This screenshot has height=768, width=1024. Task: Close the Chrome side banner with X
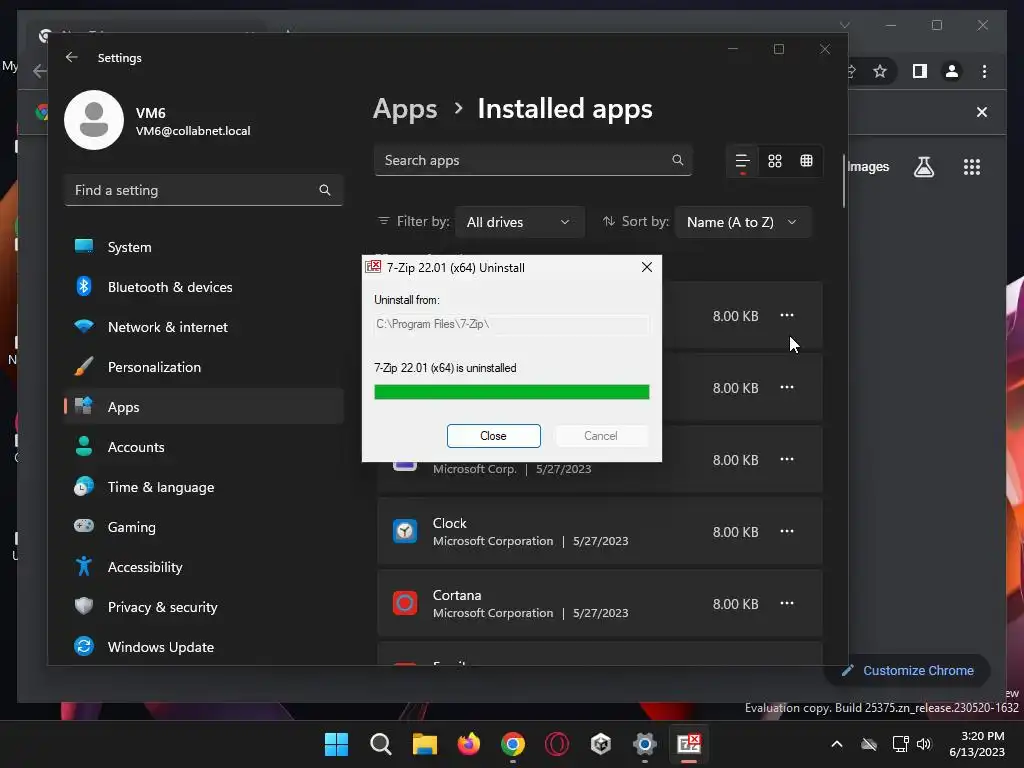point(982,112)
